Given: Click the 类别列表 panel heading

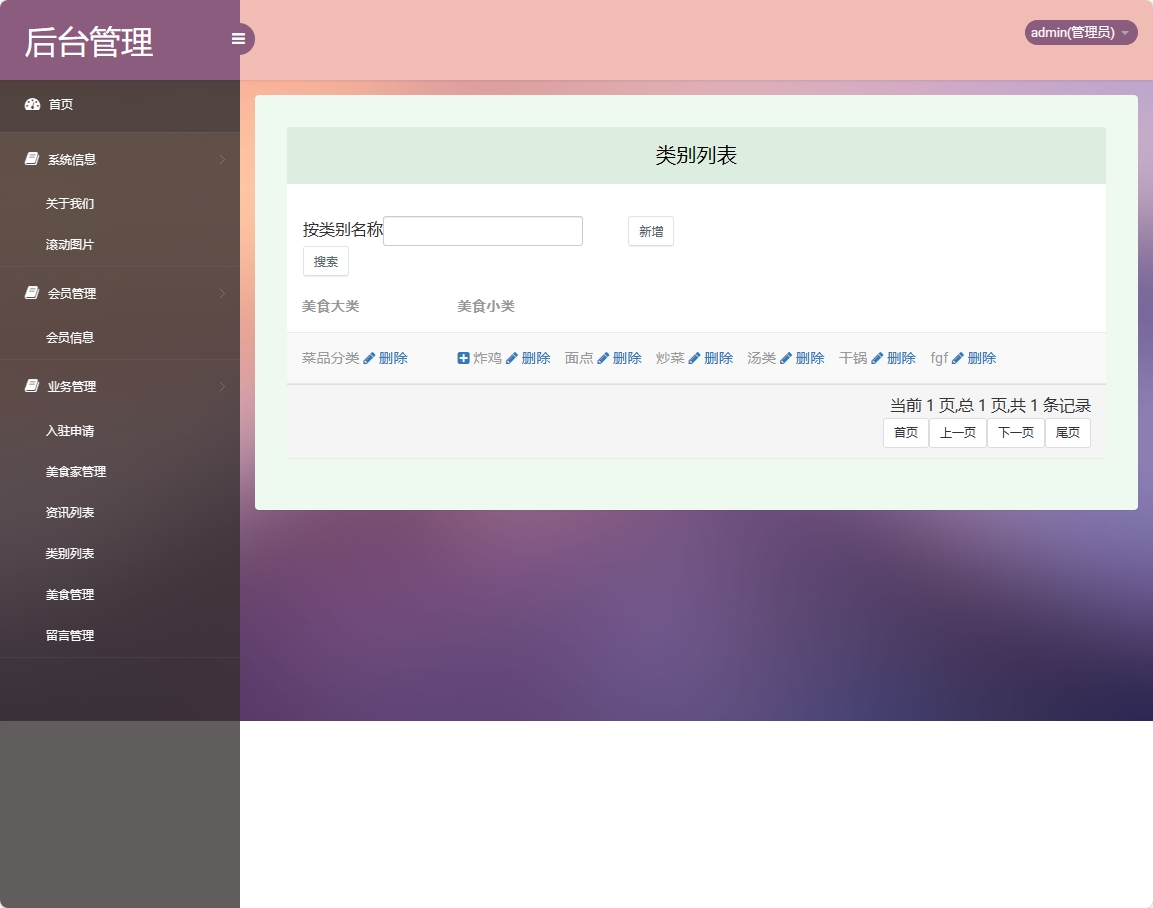Looking at the screenshot, I should tap(696, 155).
